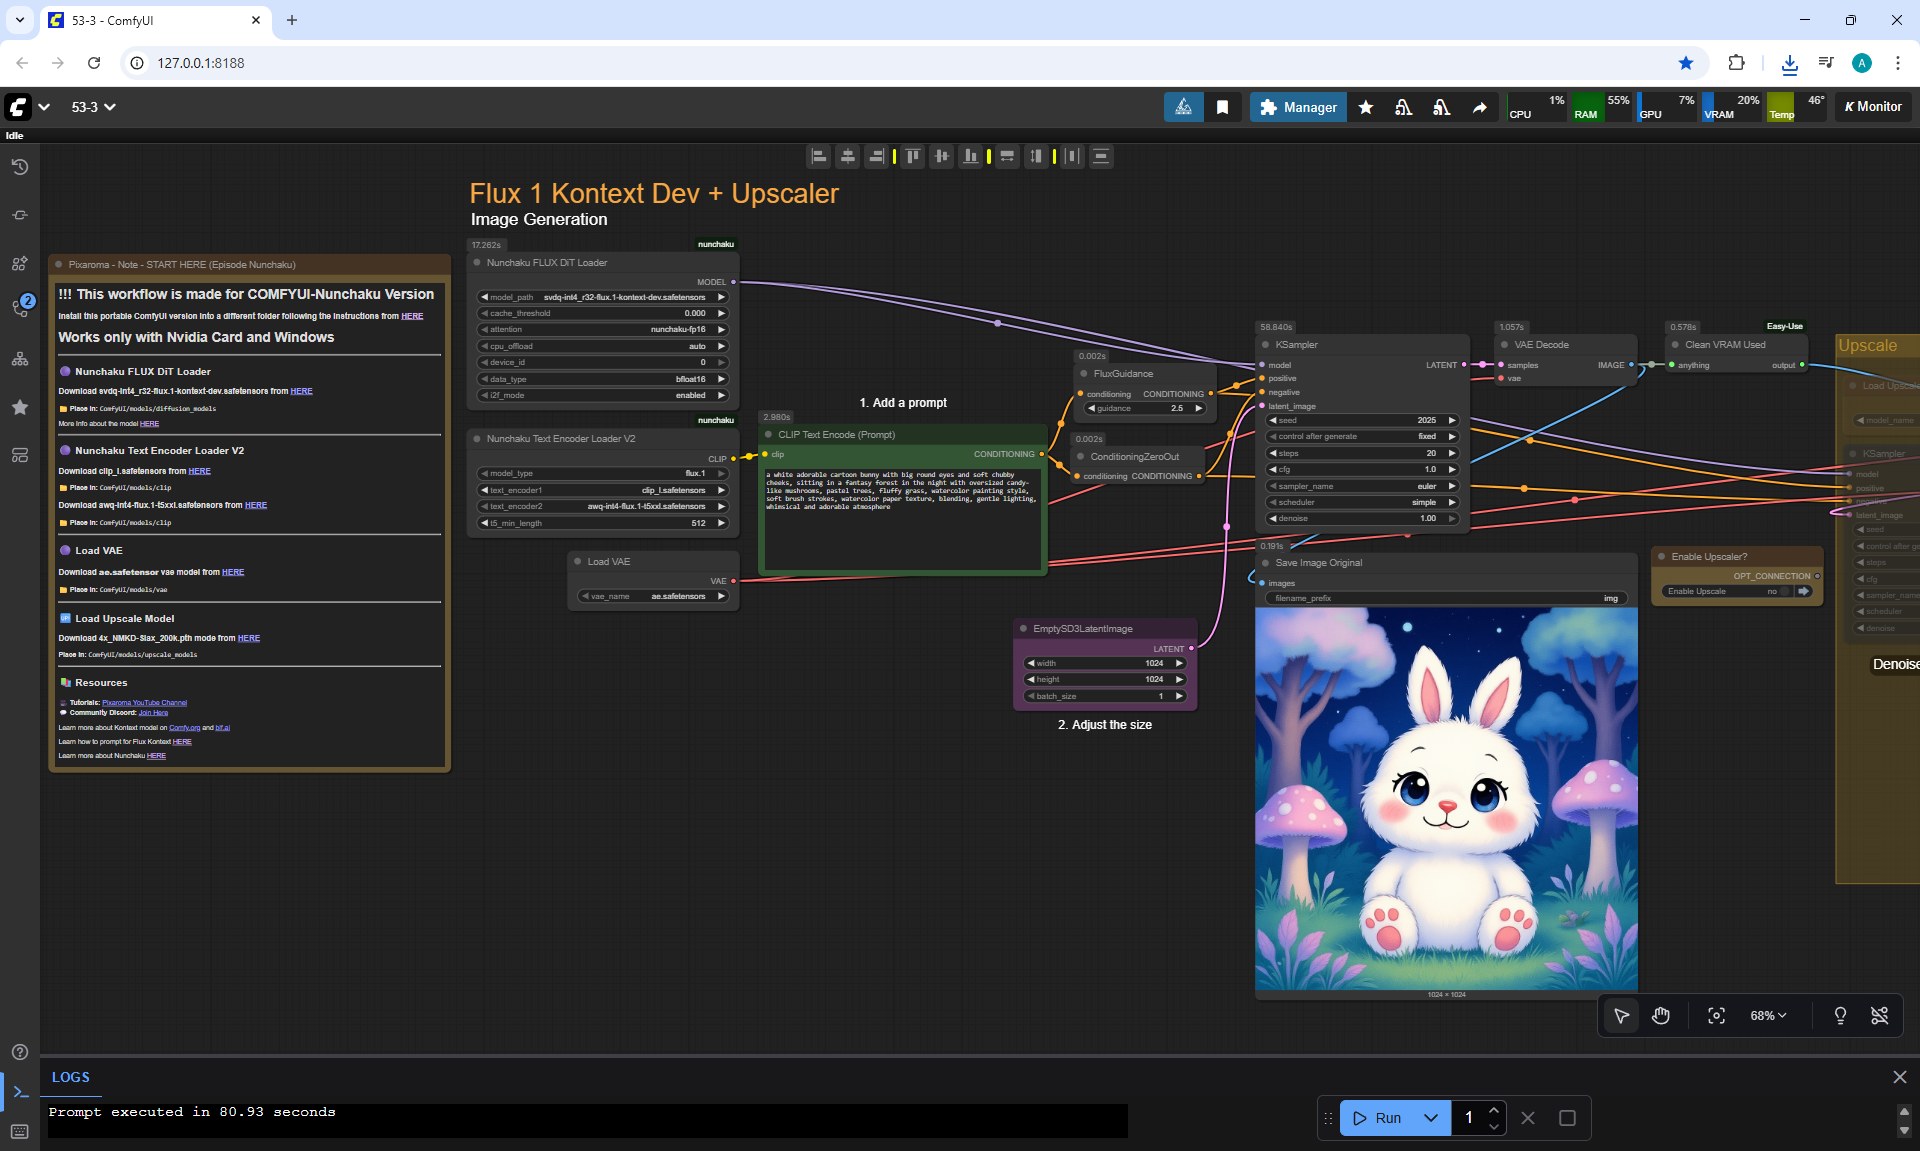
Task: Open the queue history sidebar icon
Action: click(x=20, y=167)
